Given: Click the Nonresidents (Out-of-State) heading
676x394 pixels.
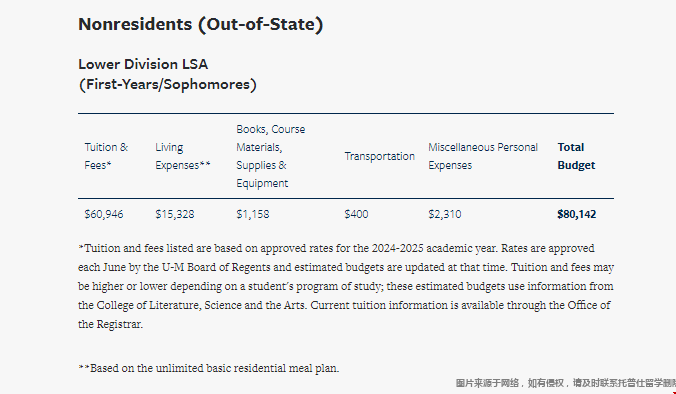Looking at the screenshot, I should (x=200, y=25).
